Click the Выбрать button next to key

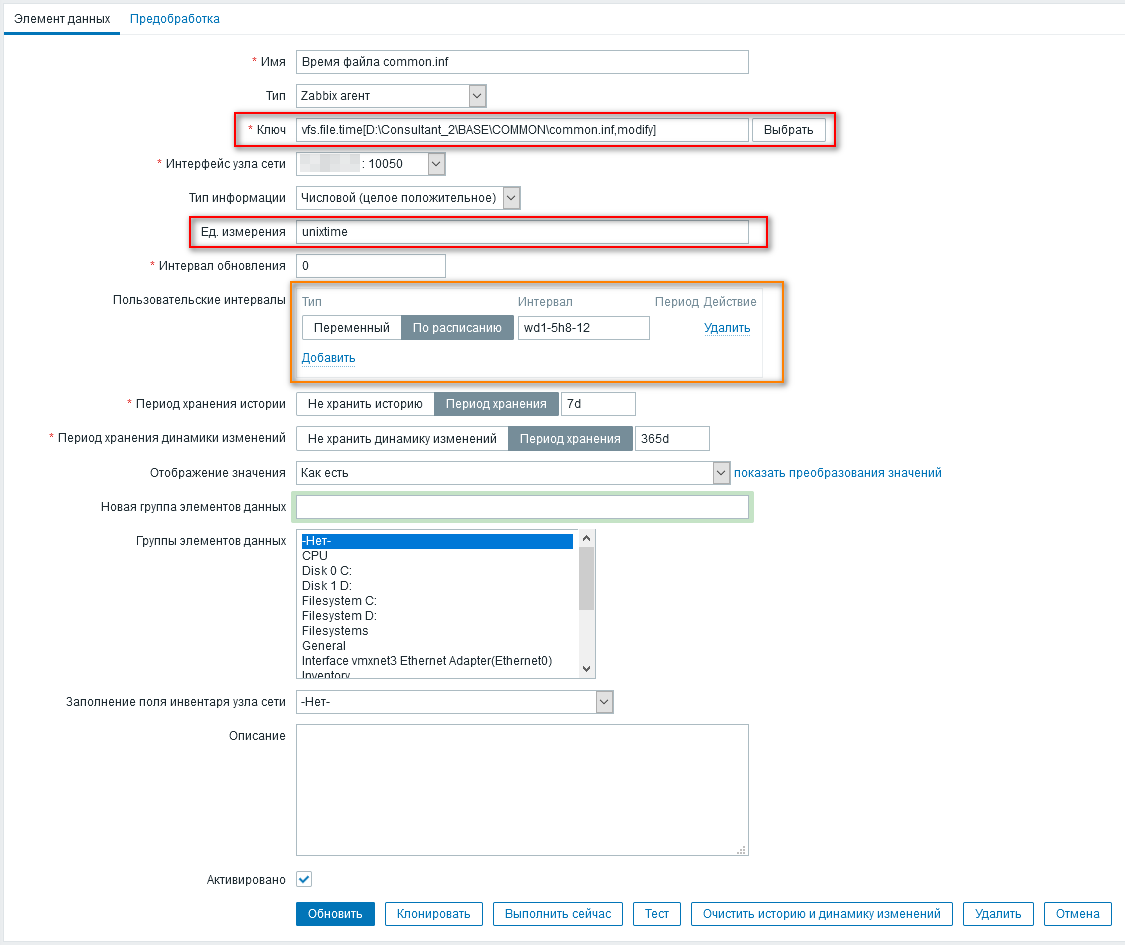point(788,130)
